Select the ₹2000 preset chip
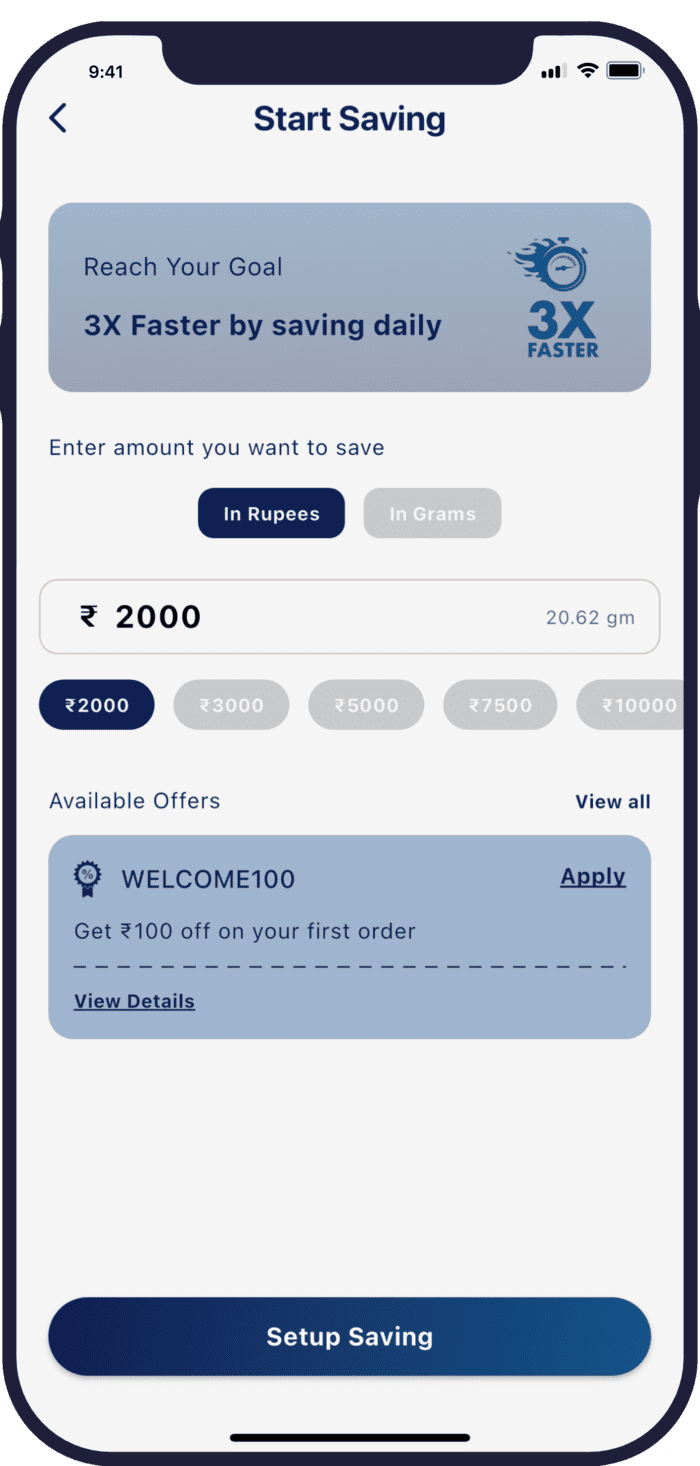The width and height of the screenshot is (700, 1466). [97, 705]
